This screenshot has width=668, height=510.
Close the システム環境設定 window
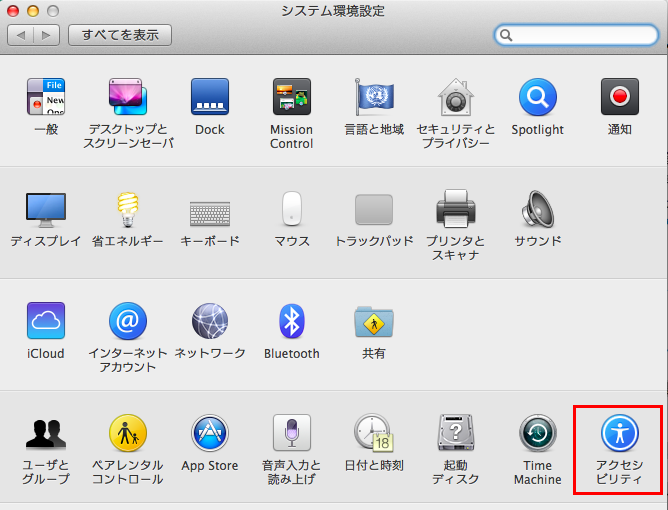click(x=13, y=10)
